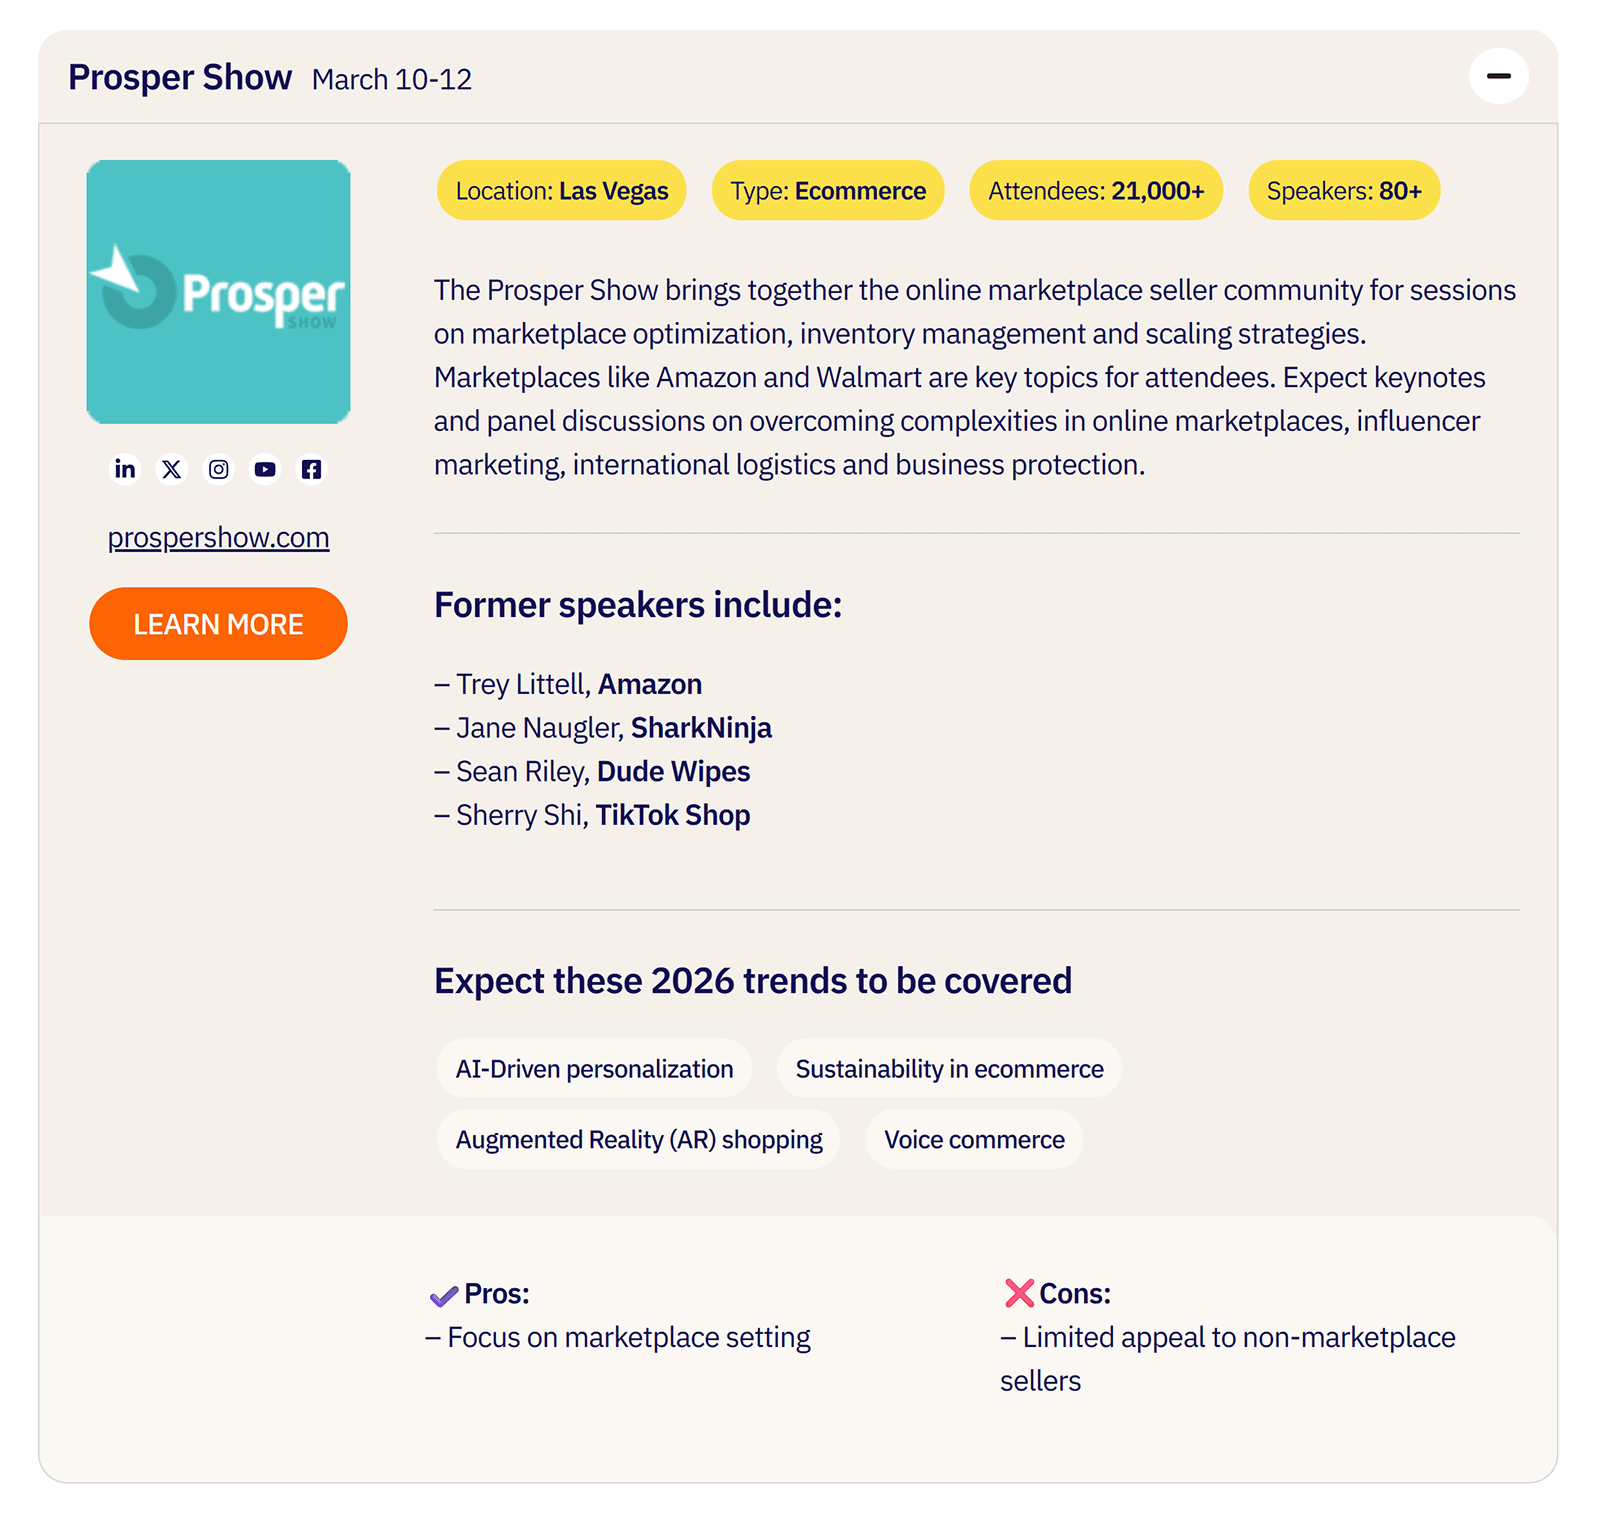Image resolution: width=1600 pixels, height=1525 pixels.
Task: Collapse the Prosper Show card
Action: pyautogui.click(x=1497, y=75)
